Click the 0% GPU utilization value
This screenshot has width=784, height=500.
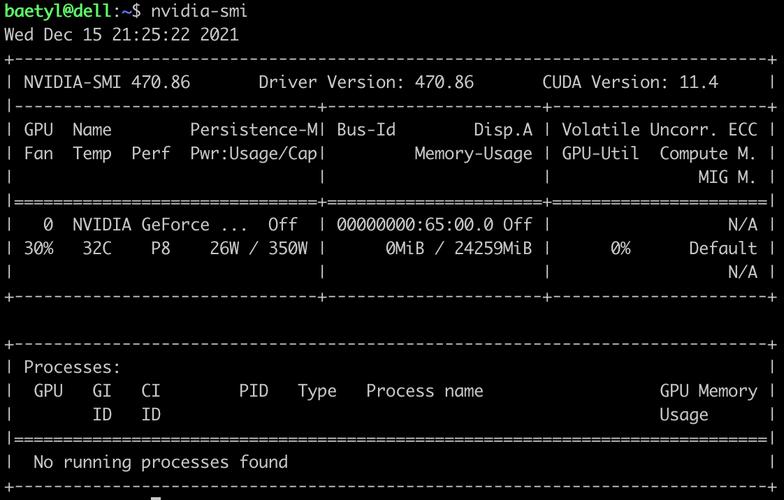coord(620,248)
